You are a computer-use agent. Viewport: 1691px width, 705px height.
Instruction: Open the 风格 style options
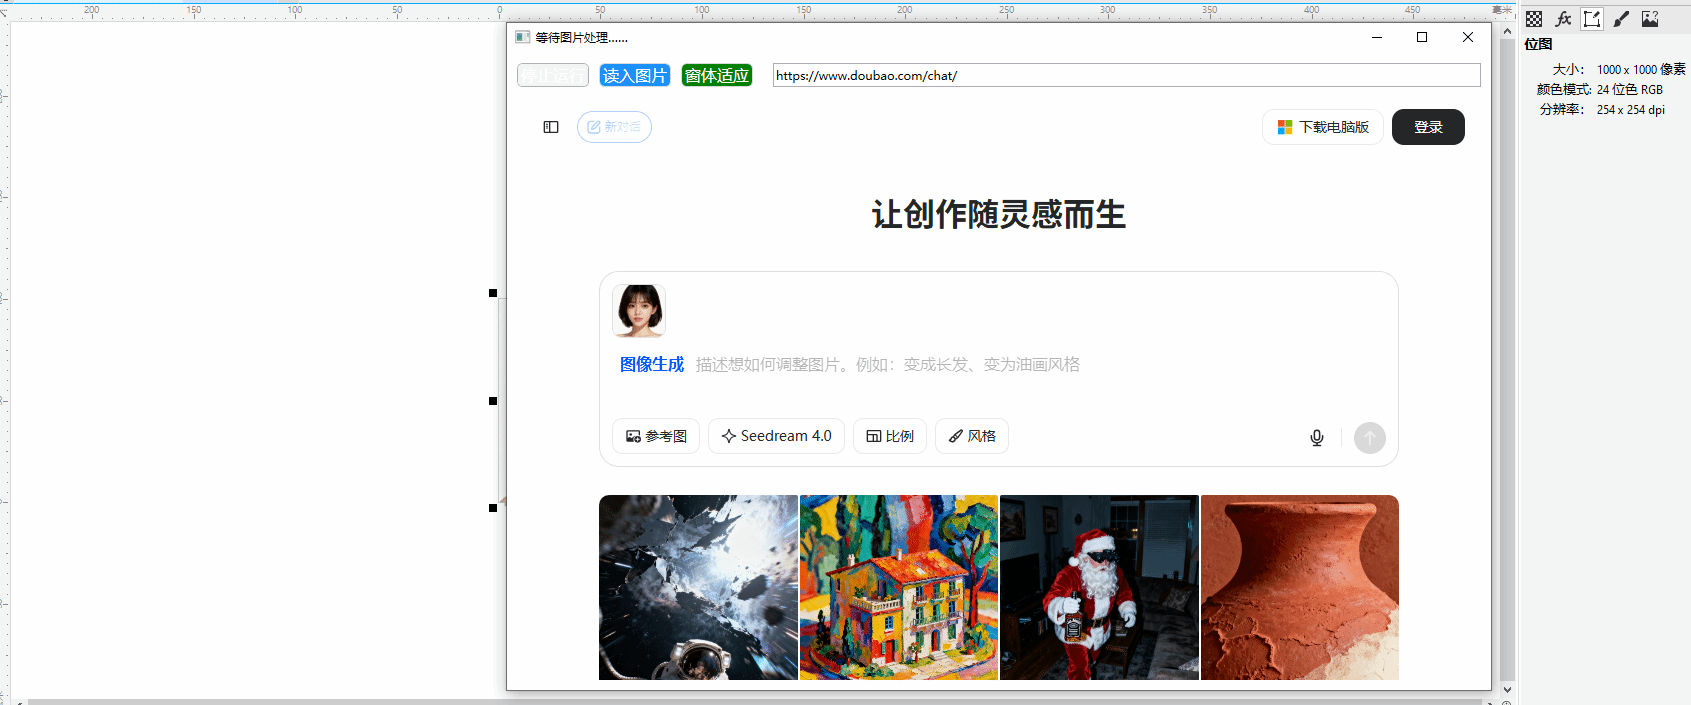tap(971, 436)
